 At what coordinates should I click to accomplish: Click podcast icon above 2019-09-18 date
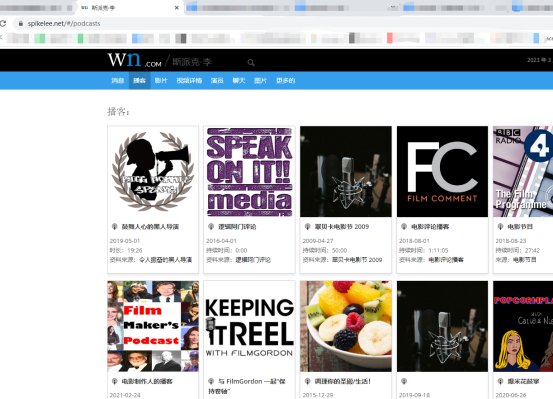pyautogui.click(x=404, y=381)
